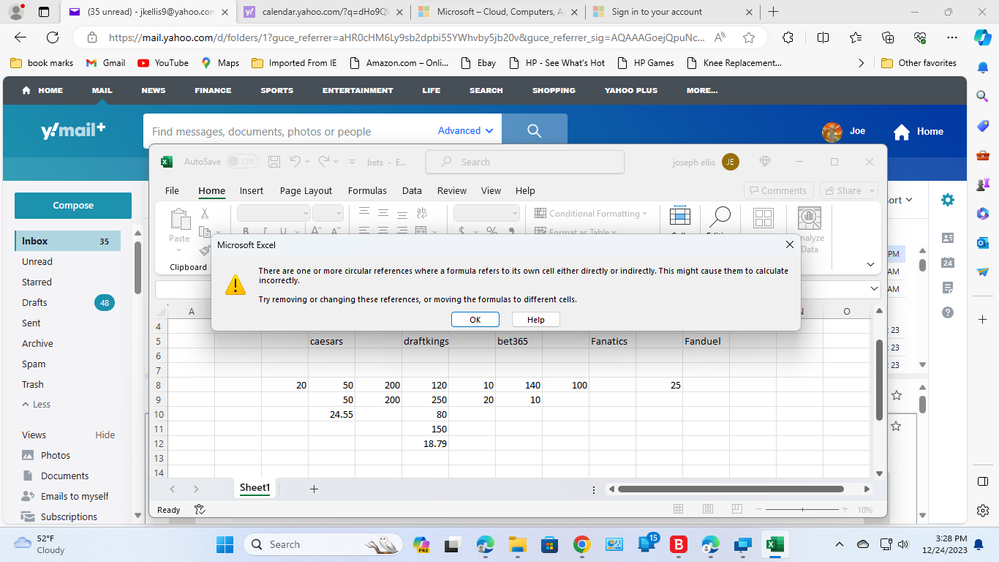This screenshot has height=562, width=999.
Task: Switch to the Page Layout tab
Action: (x=306, y=191)
